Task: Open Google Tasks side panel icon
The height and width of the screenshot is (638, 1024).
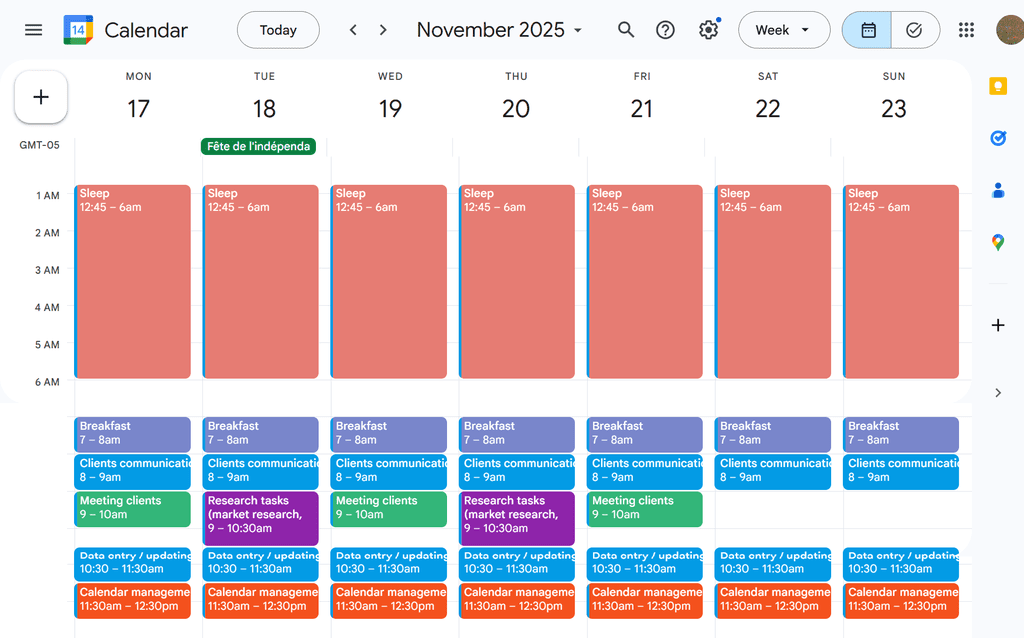Action: click(997, 138)
